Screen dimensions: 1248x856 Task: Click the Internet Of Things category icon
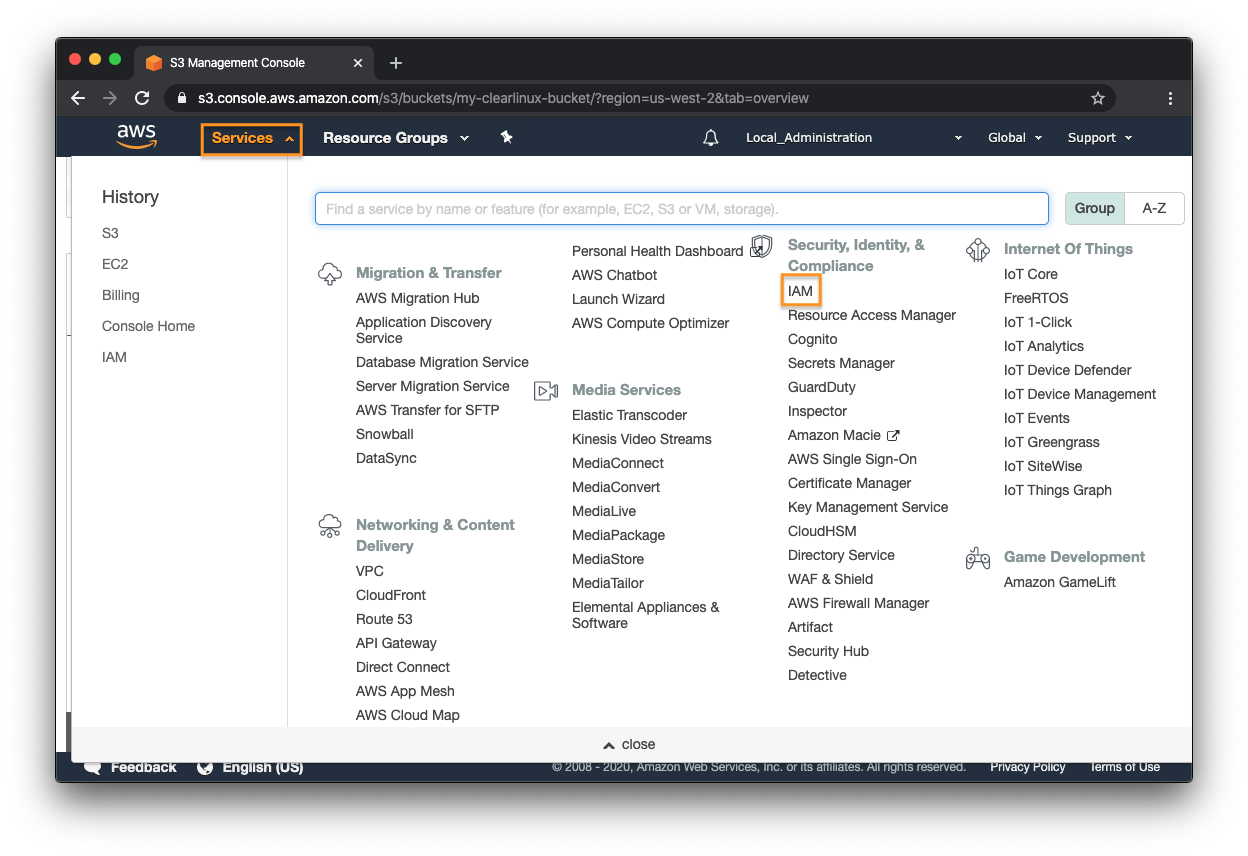[x=978, y=250]
